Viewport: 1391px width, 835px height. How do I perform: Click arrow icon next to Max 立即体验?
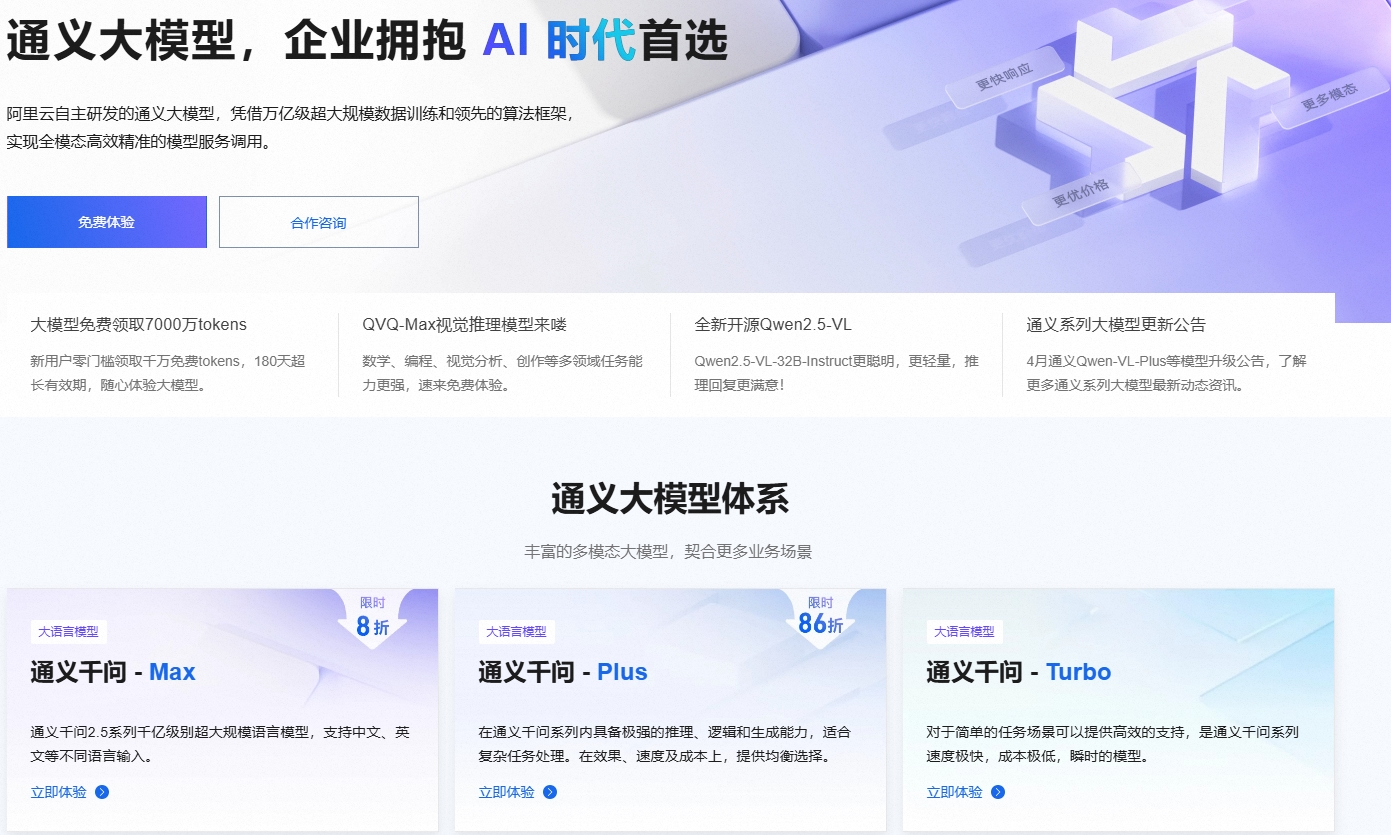102,792
